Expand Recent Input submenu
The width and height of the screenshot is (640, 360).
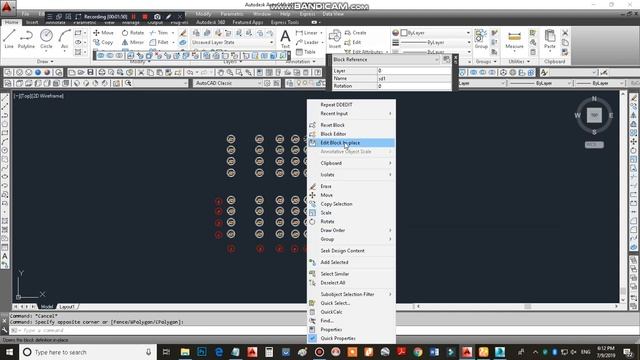click(x=351, y=113)
